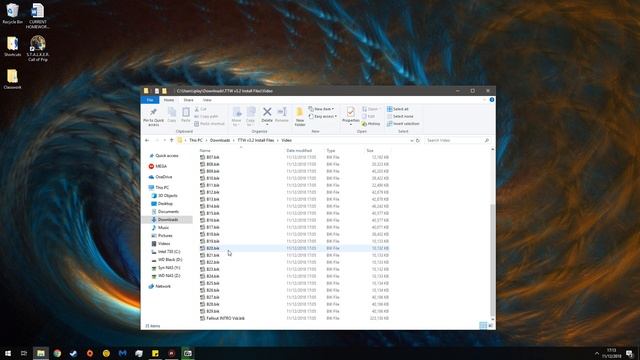Switch to details view layout icon
This screenshot has height=360, width=640.
pyautogui.click(x=483, y=325)
